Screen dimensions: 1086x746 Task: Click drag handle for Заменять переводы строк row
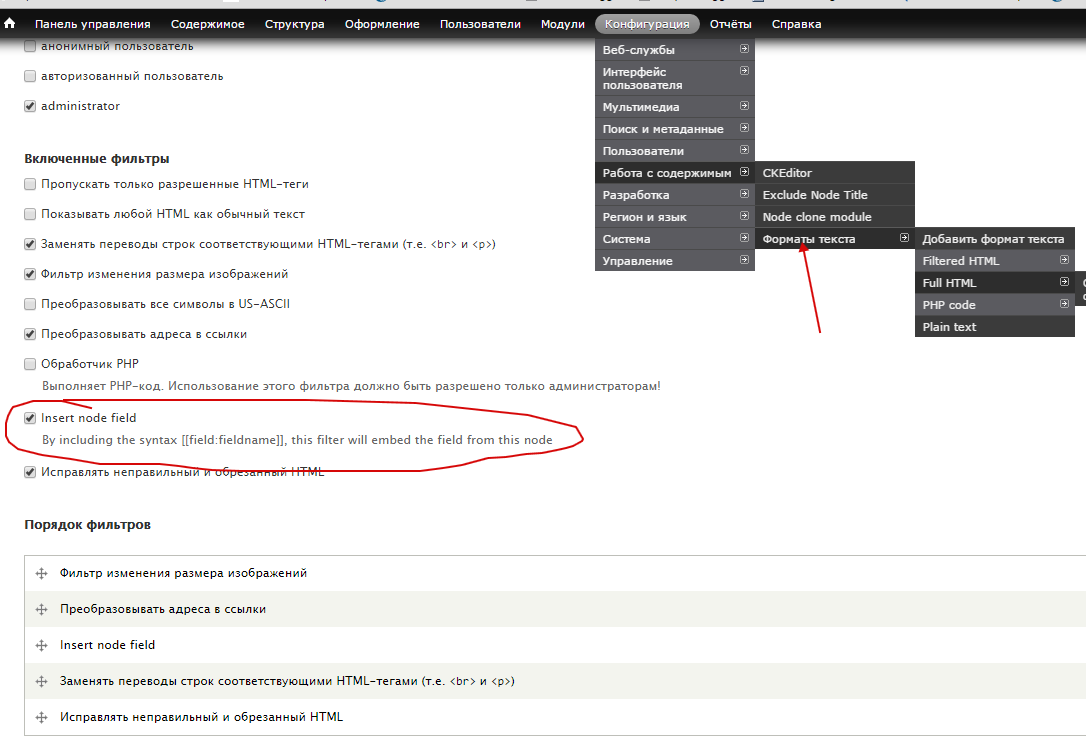click(42, 681)
